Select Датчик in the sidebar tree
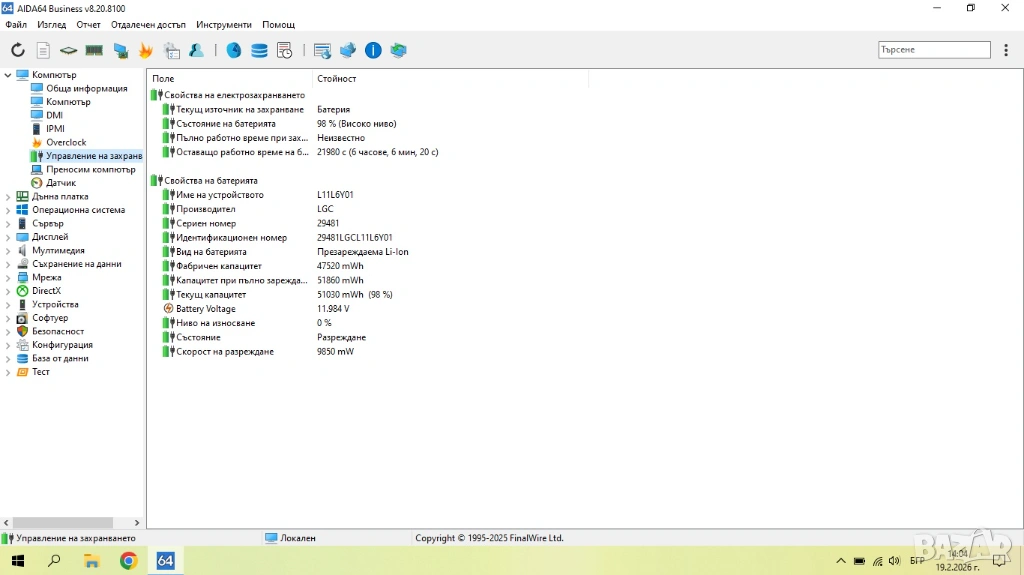This screenshot has height=575, width=1024. (60, 183)
